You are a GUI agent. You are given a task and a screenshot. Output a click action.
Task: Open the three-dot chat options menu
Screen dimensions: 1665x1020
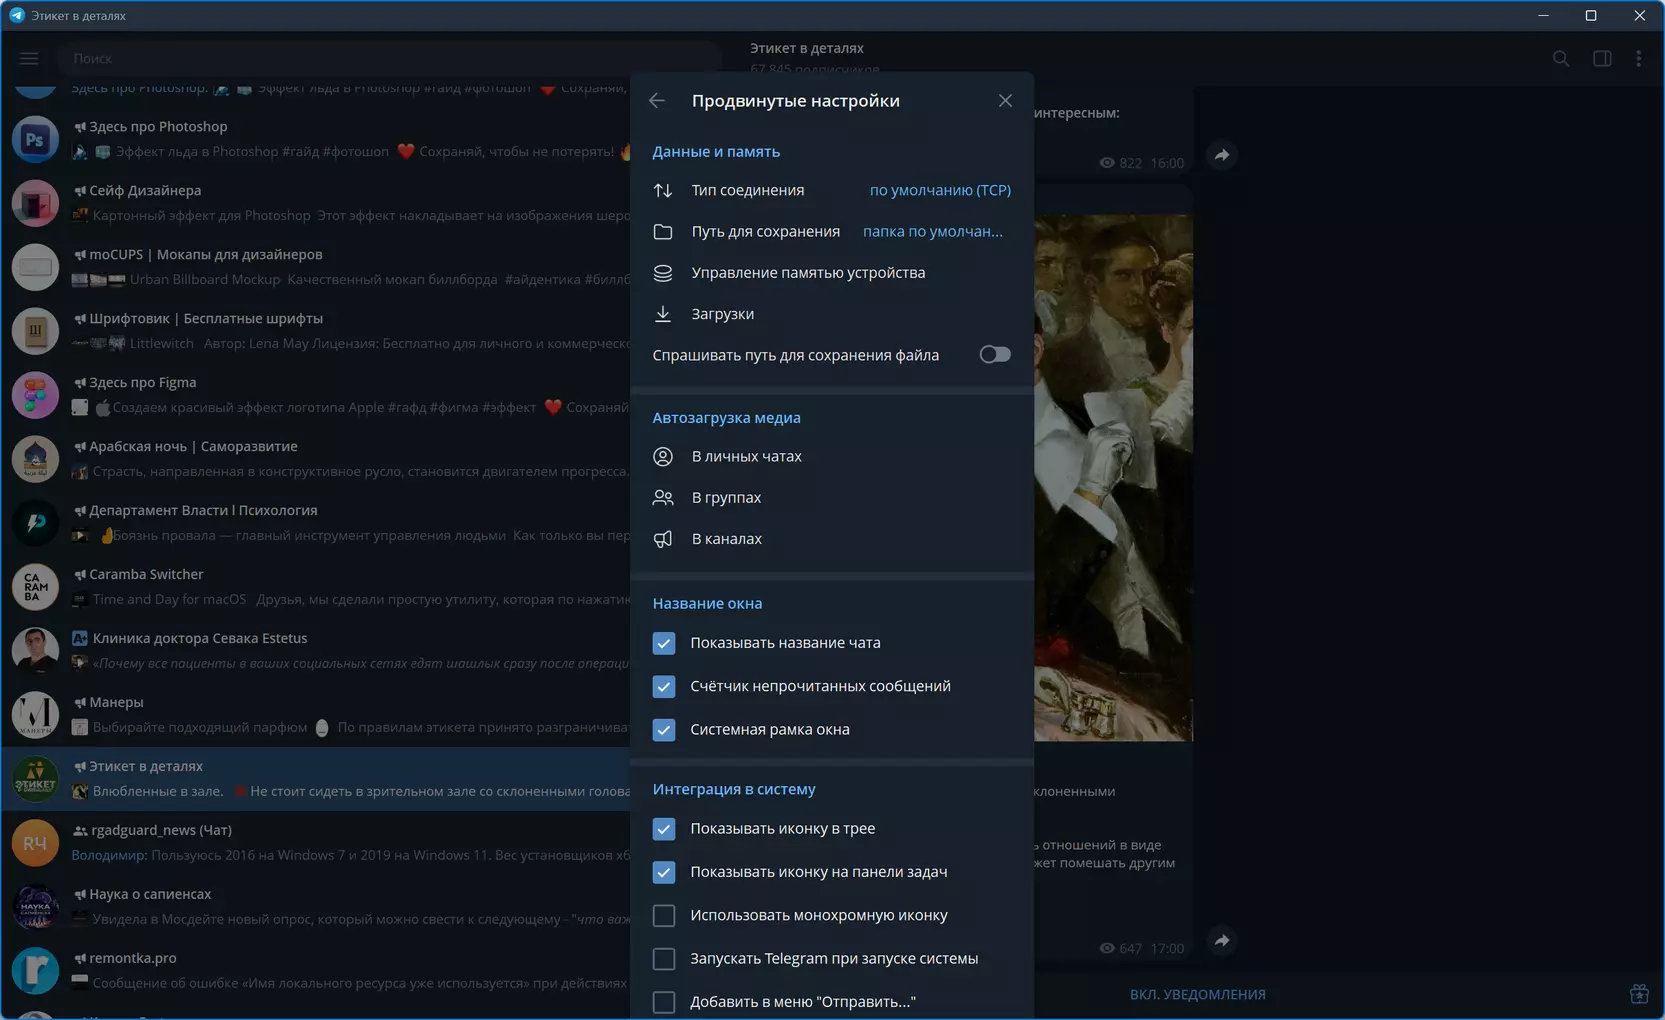[x=1638, y=58]
